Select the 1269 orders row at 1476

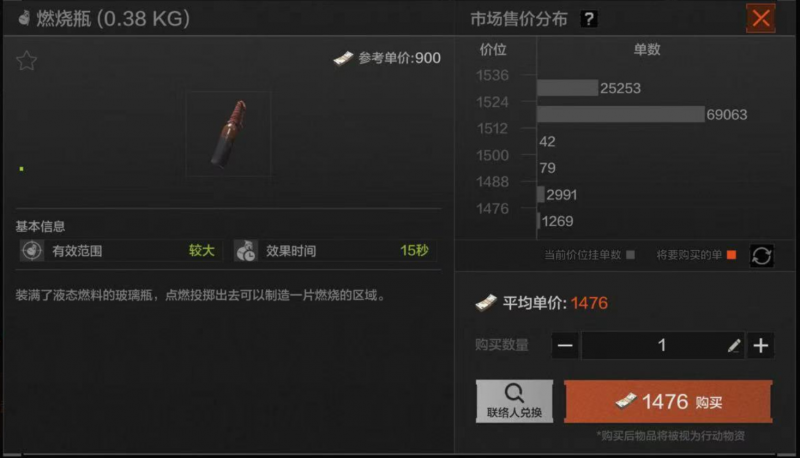pyautogui.click(x=555, y=221)
